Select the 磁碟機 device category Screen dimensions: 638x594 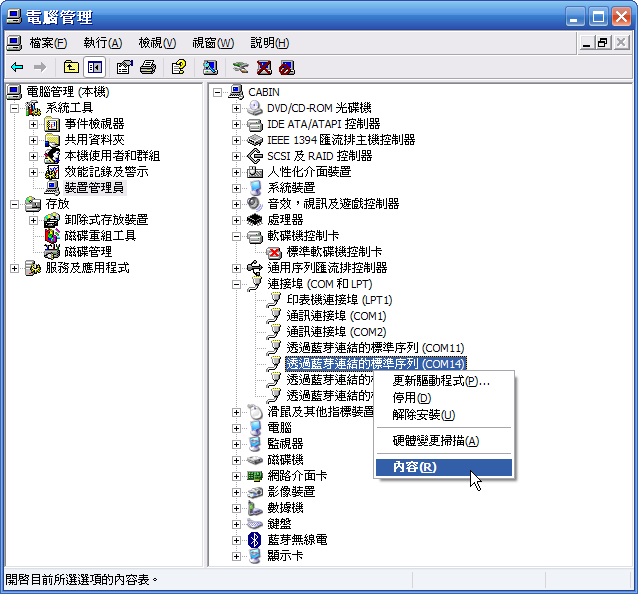point(285,460)
